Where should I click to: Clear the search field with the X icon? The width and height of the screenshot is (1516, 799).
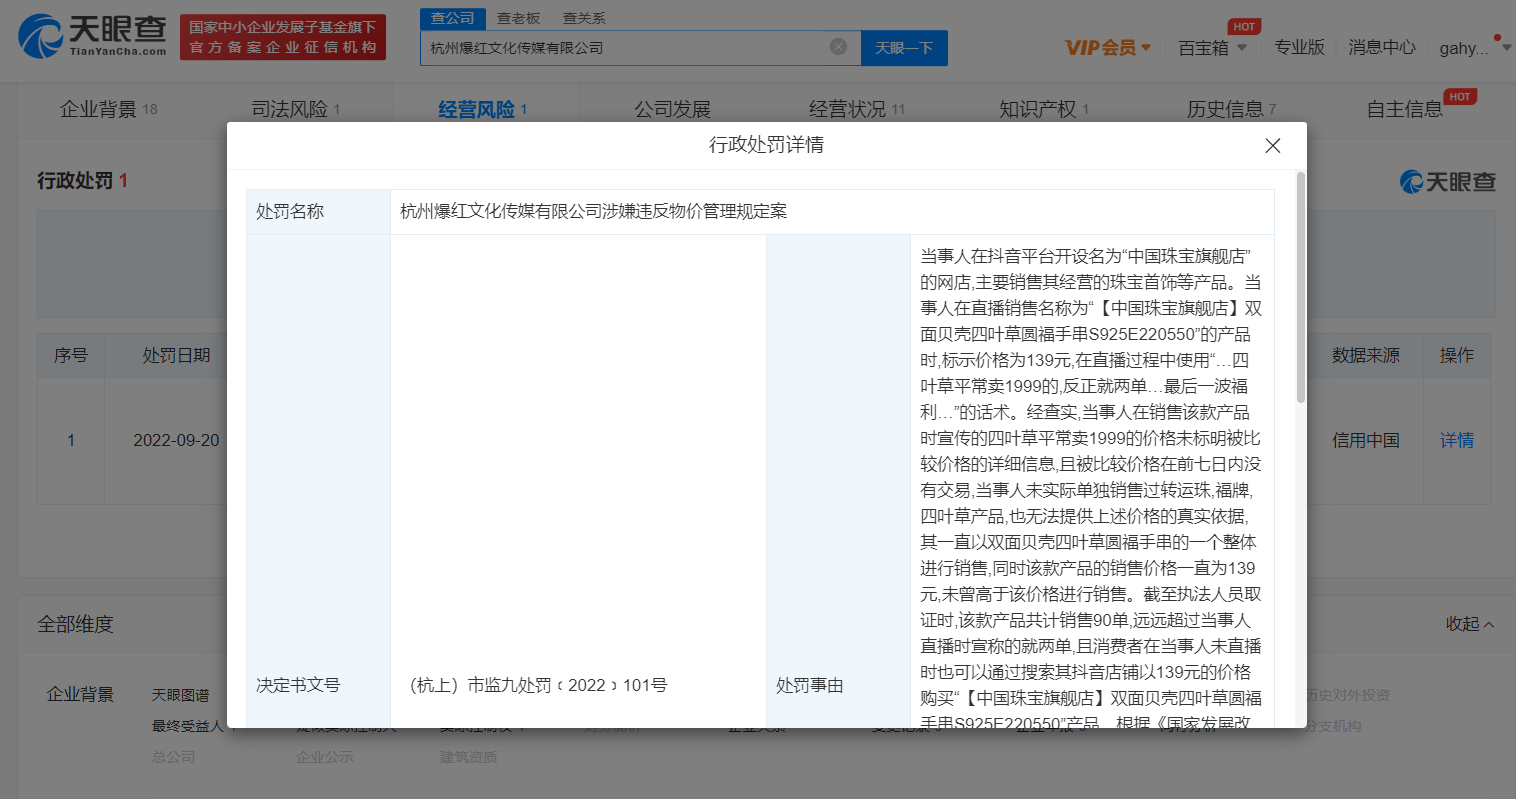[839, 47]
